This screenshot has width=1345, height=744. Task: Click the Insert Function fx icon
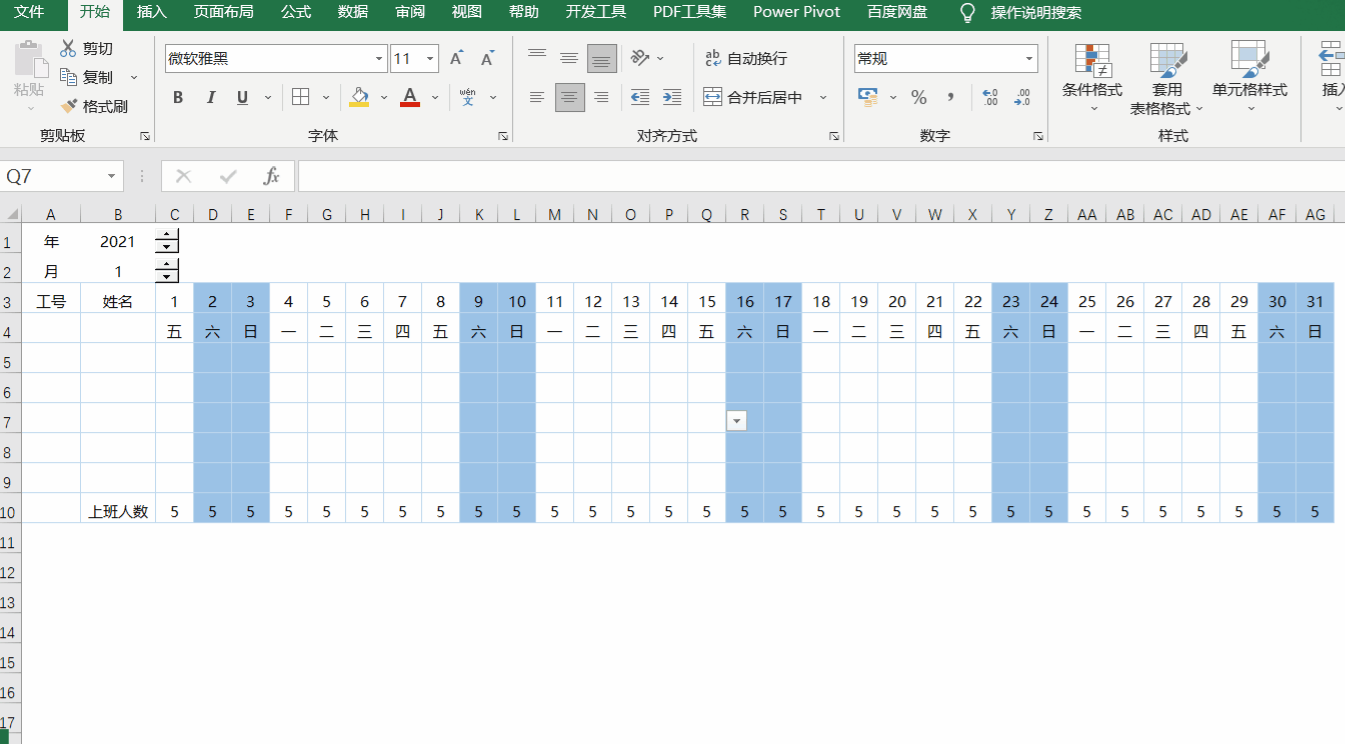point(271,176)
